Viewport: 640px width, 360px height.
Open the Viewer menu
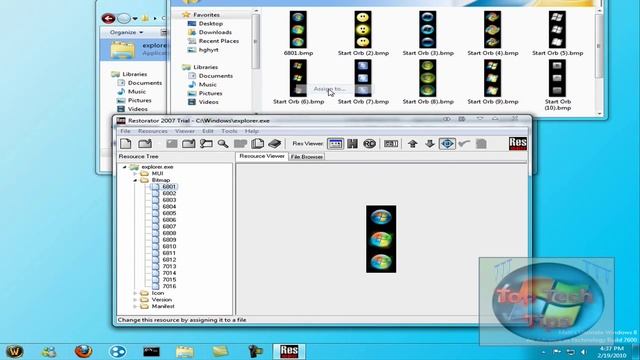[184, 131]
